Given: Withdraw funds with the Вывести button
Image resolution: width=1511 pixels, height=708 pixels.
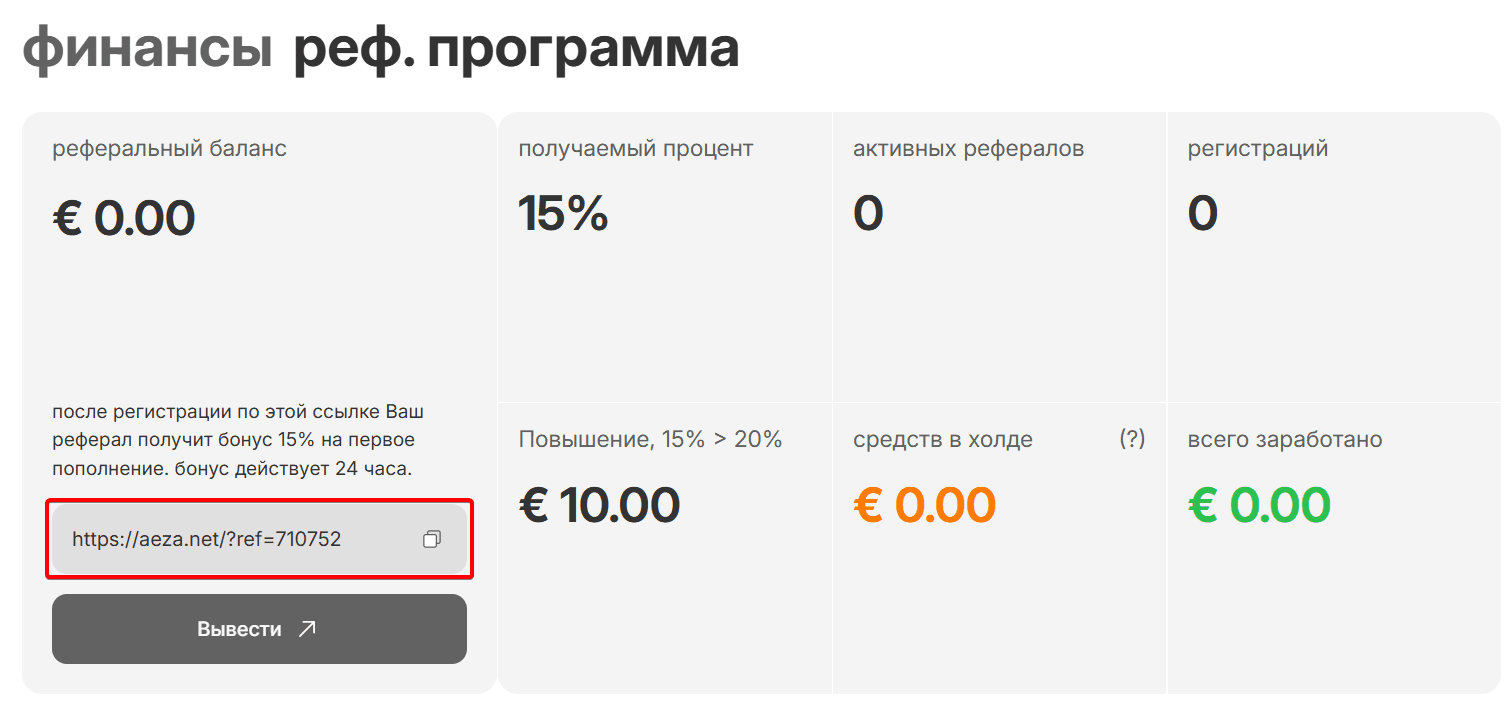Looking at the screenshot, I should [259, 629].
